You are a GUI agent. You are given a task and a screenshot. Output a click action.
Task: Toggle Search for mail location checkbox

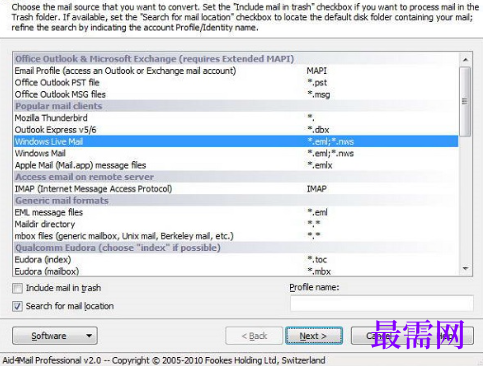pos(17,306)
